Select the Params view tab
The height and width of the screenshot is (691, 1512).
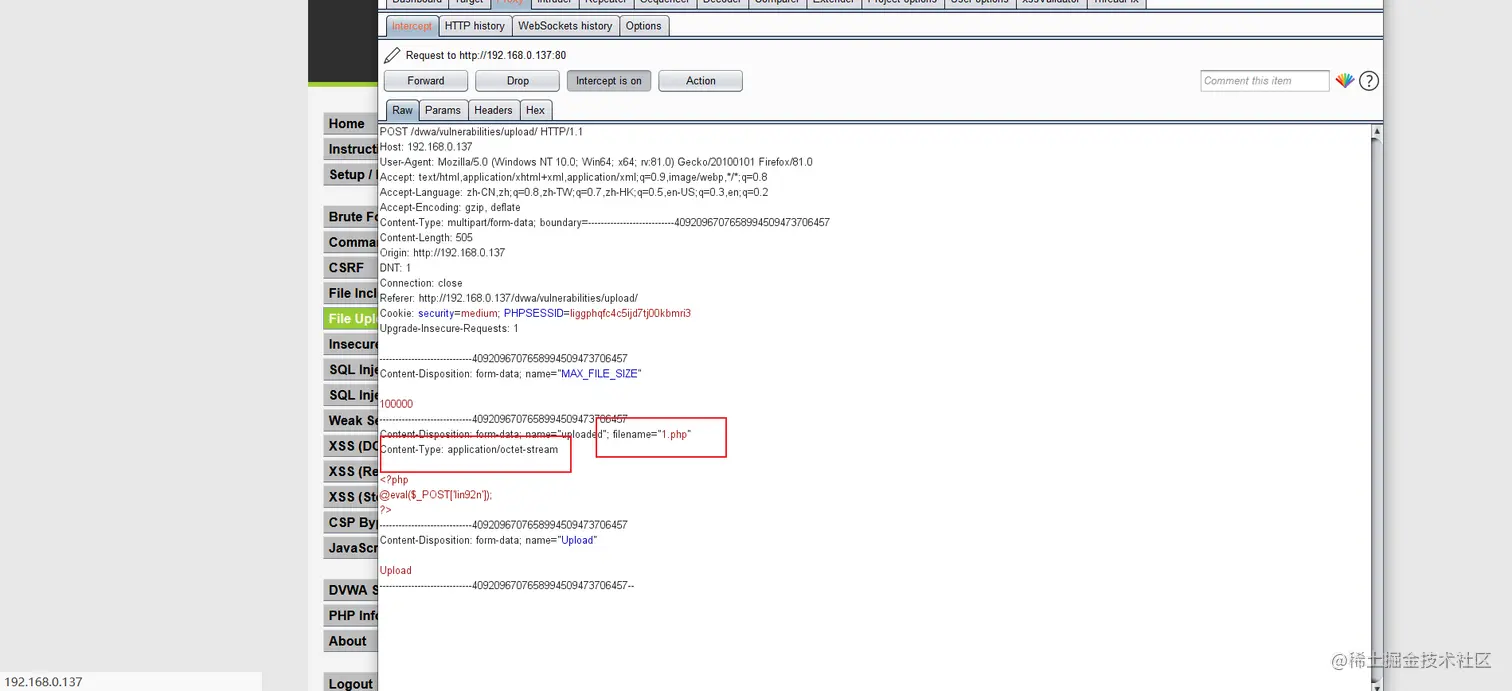(x=442, y=111)
